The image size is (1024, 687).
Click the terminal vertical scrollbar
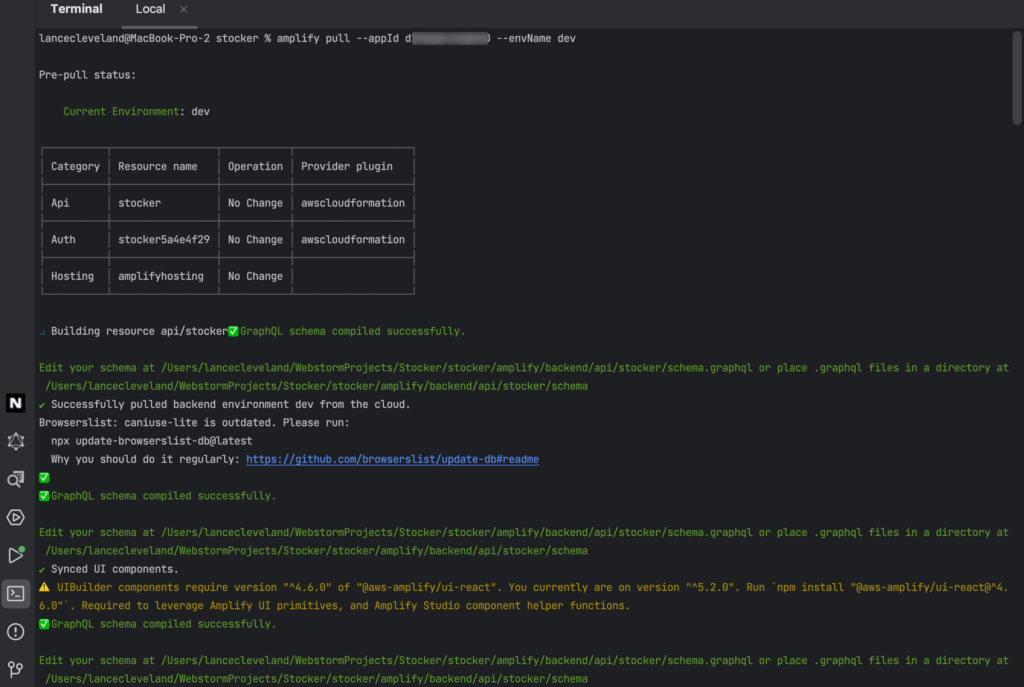click(1017, 80)
